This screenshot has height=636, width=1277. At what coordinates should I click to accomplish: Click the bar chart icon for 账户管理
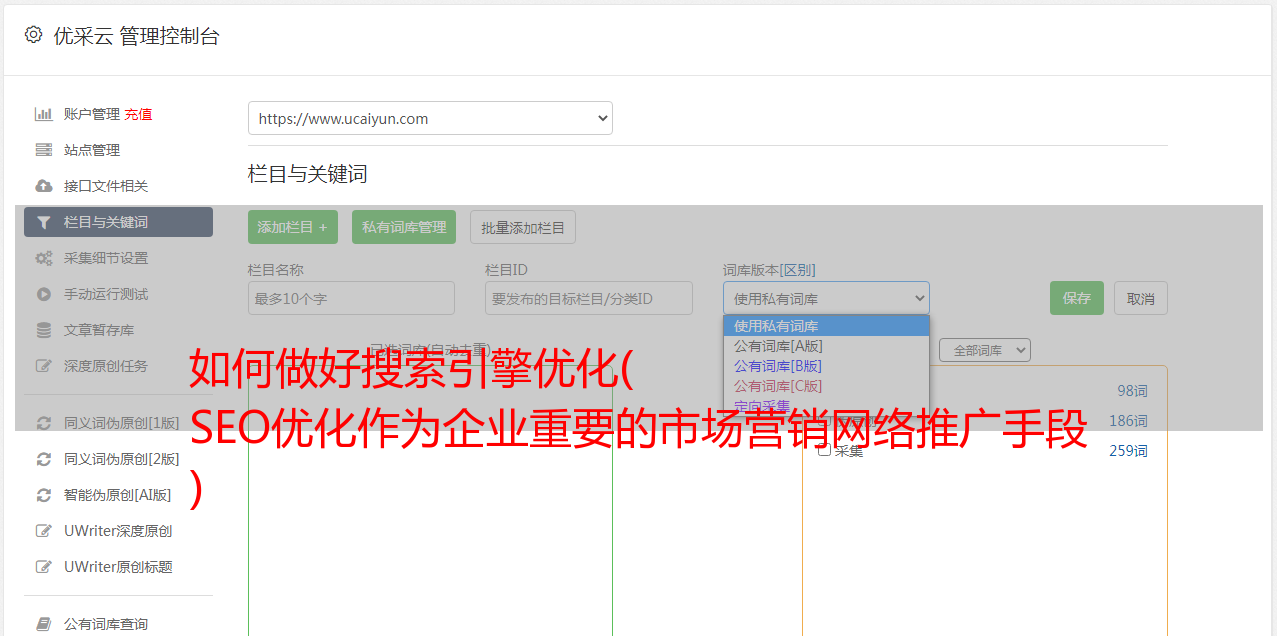click(43, 114)
